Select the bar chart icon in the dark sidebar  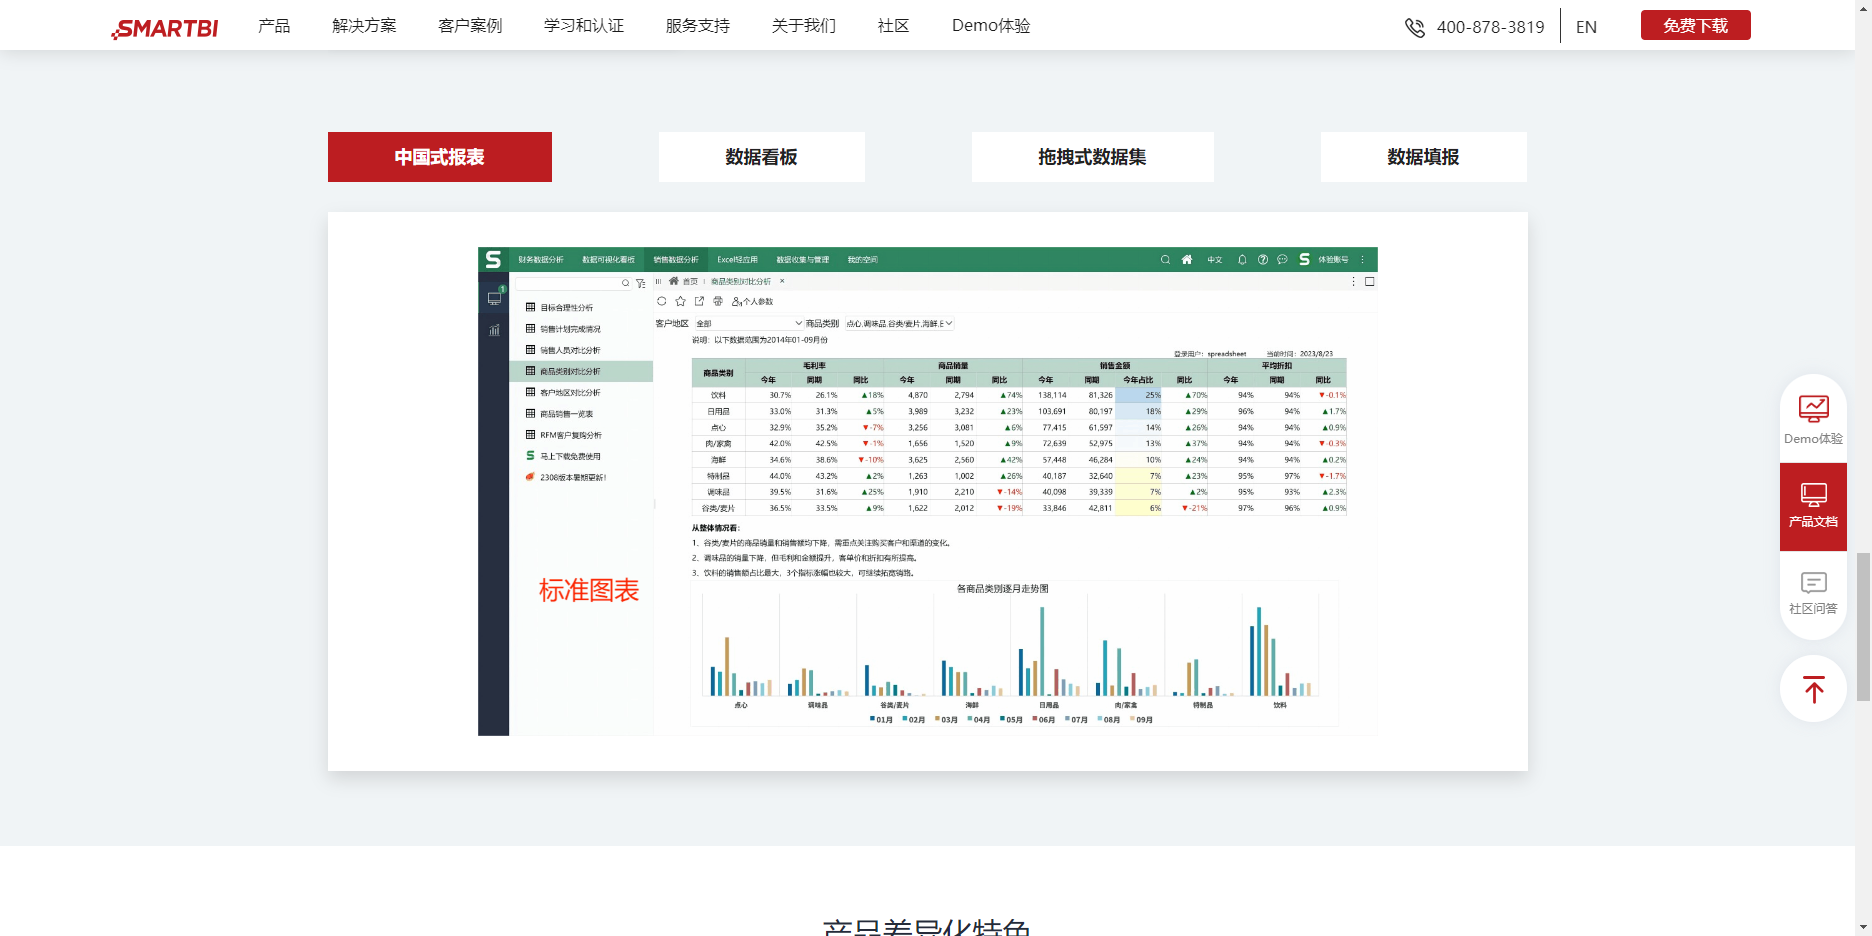[493, 330]
